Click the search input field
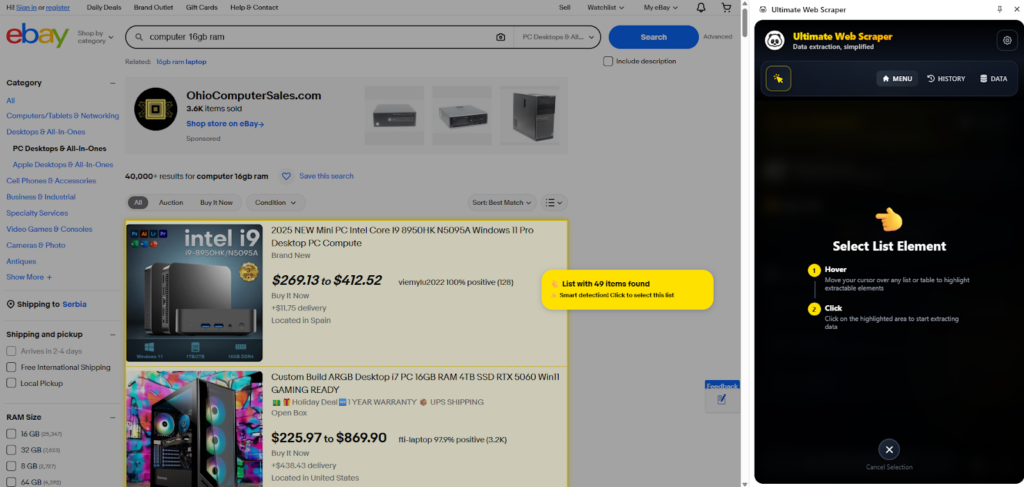The width and height of the screenshot is (1024, 487). [319, 37]
